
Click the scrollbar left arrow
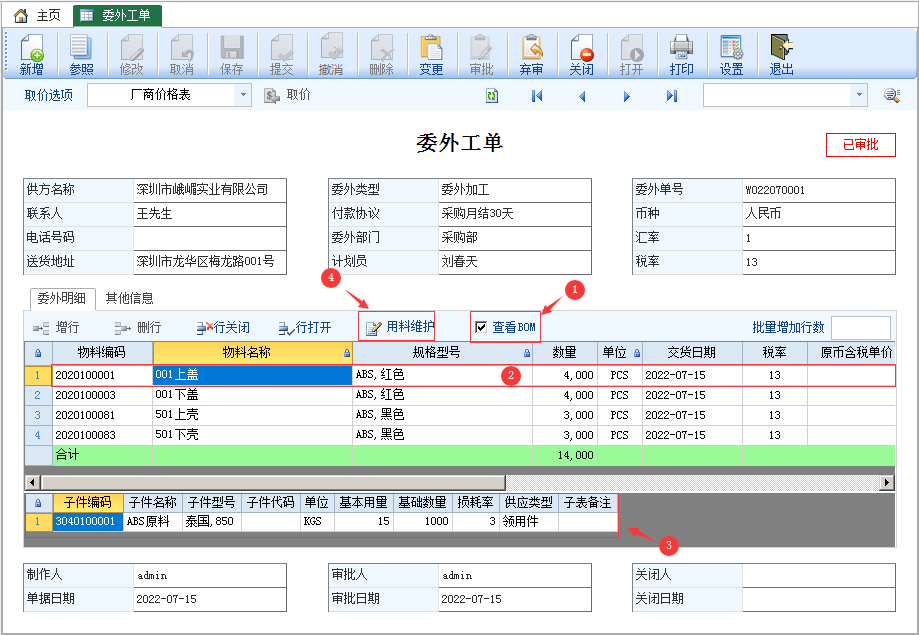pyautogui.click(x=32, y=483)
